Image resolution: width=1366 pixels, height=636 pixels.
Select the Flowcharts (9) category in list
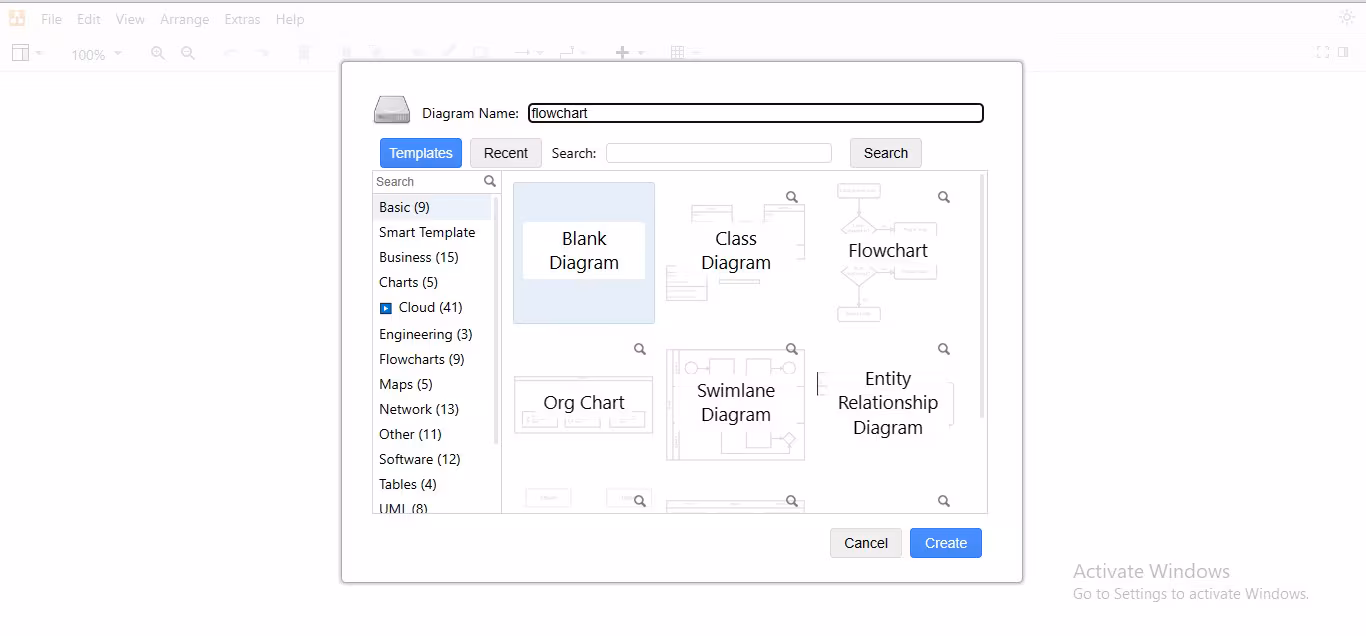click(422, 359)
